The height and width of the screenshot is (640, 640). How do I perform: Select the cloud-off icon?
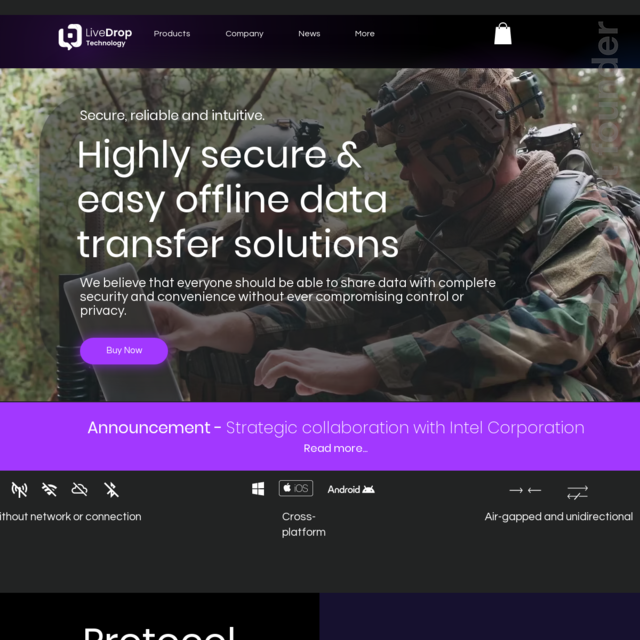pos(79,489)
